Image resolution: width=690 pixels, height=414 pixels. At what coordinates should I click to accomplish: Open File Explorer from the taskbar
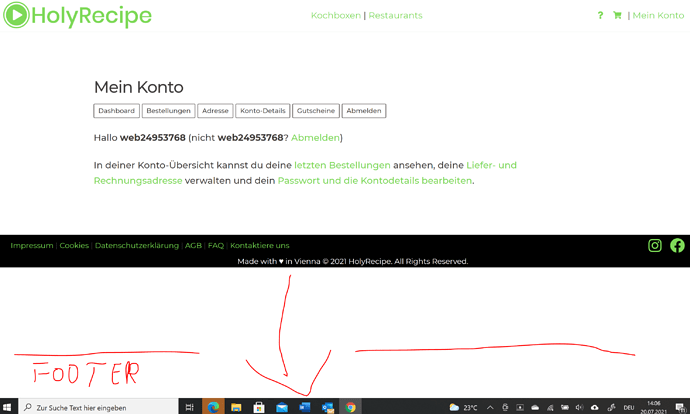236,407
